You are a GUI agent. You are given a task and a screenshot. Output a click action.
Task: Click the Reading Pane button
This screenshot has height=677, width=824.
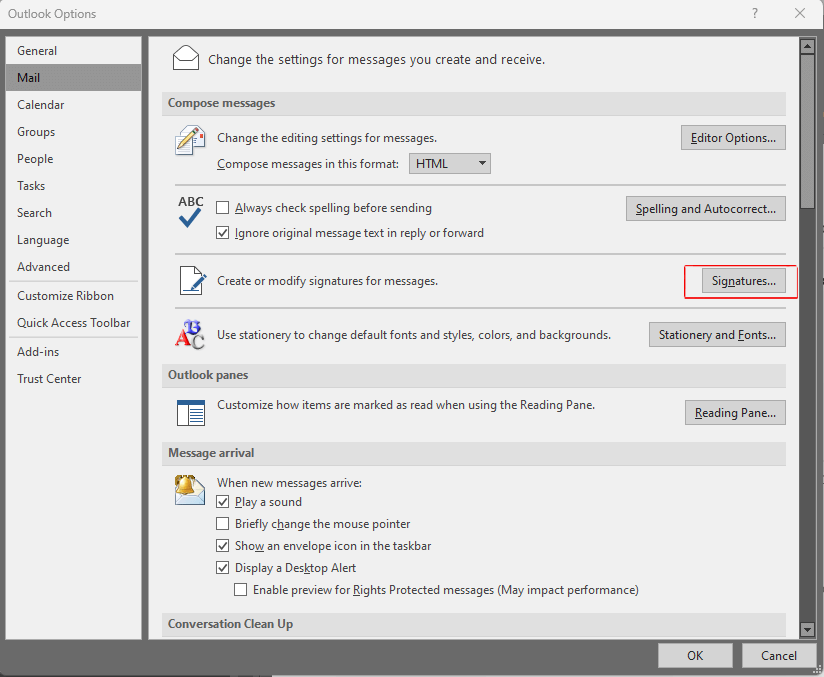click(735, 413)
